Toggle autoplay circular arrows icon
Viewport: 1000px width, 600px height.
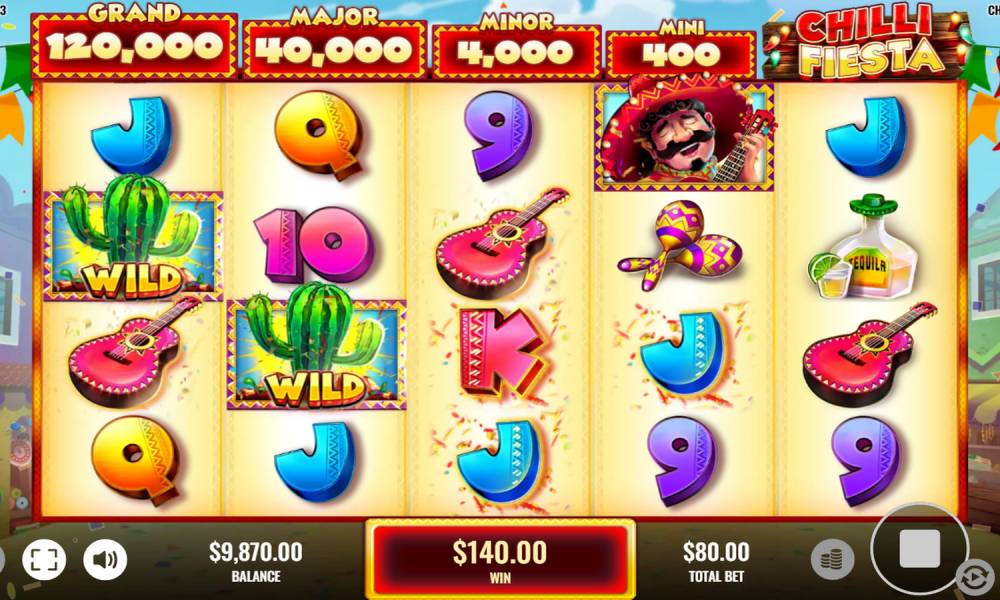click(975, 577)
